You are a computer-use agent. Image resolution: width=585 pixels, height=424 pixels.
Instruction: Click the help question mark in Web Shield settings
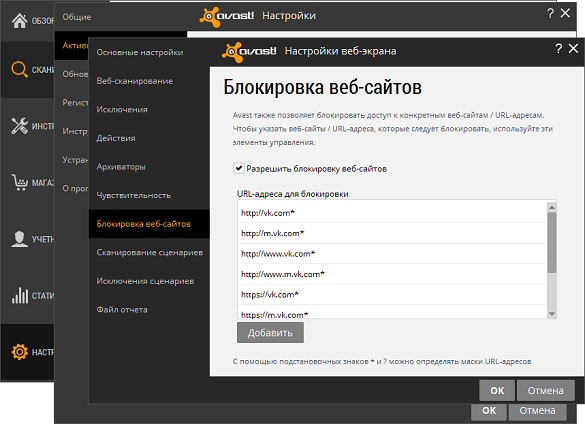(559, 49)
